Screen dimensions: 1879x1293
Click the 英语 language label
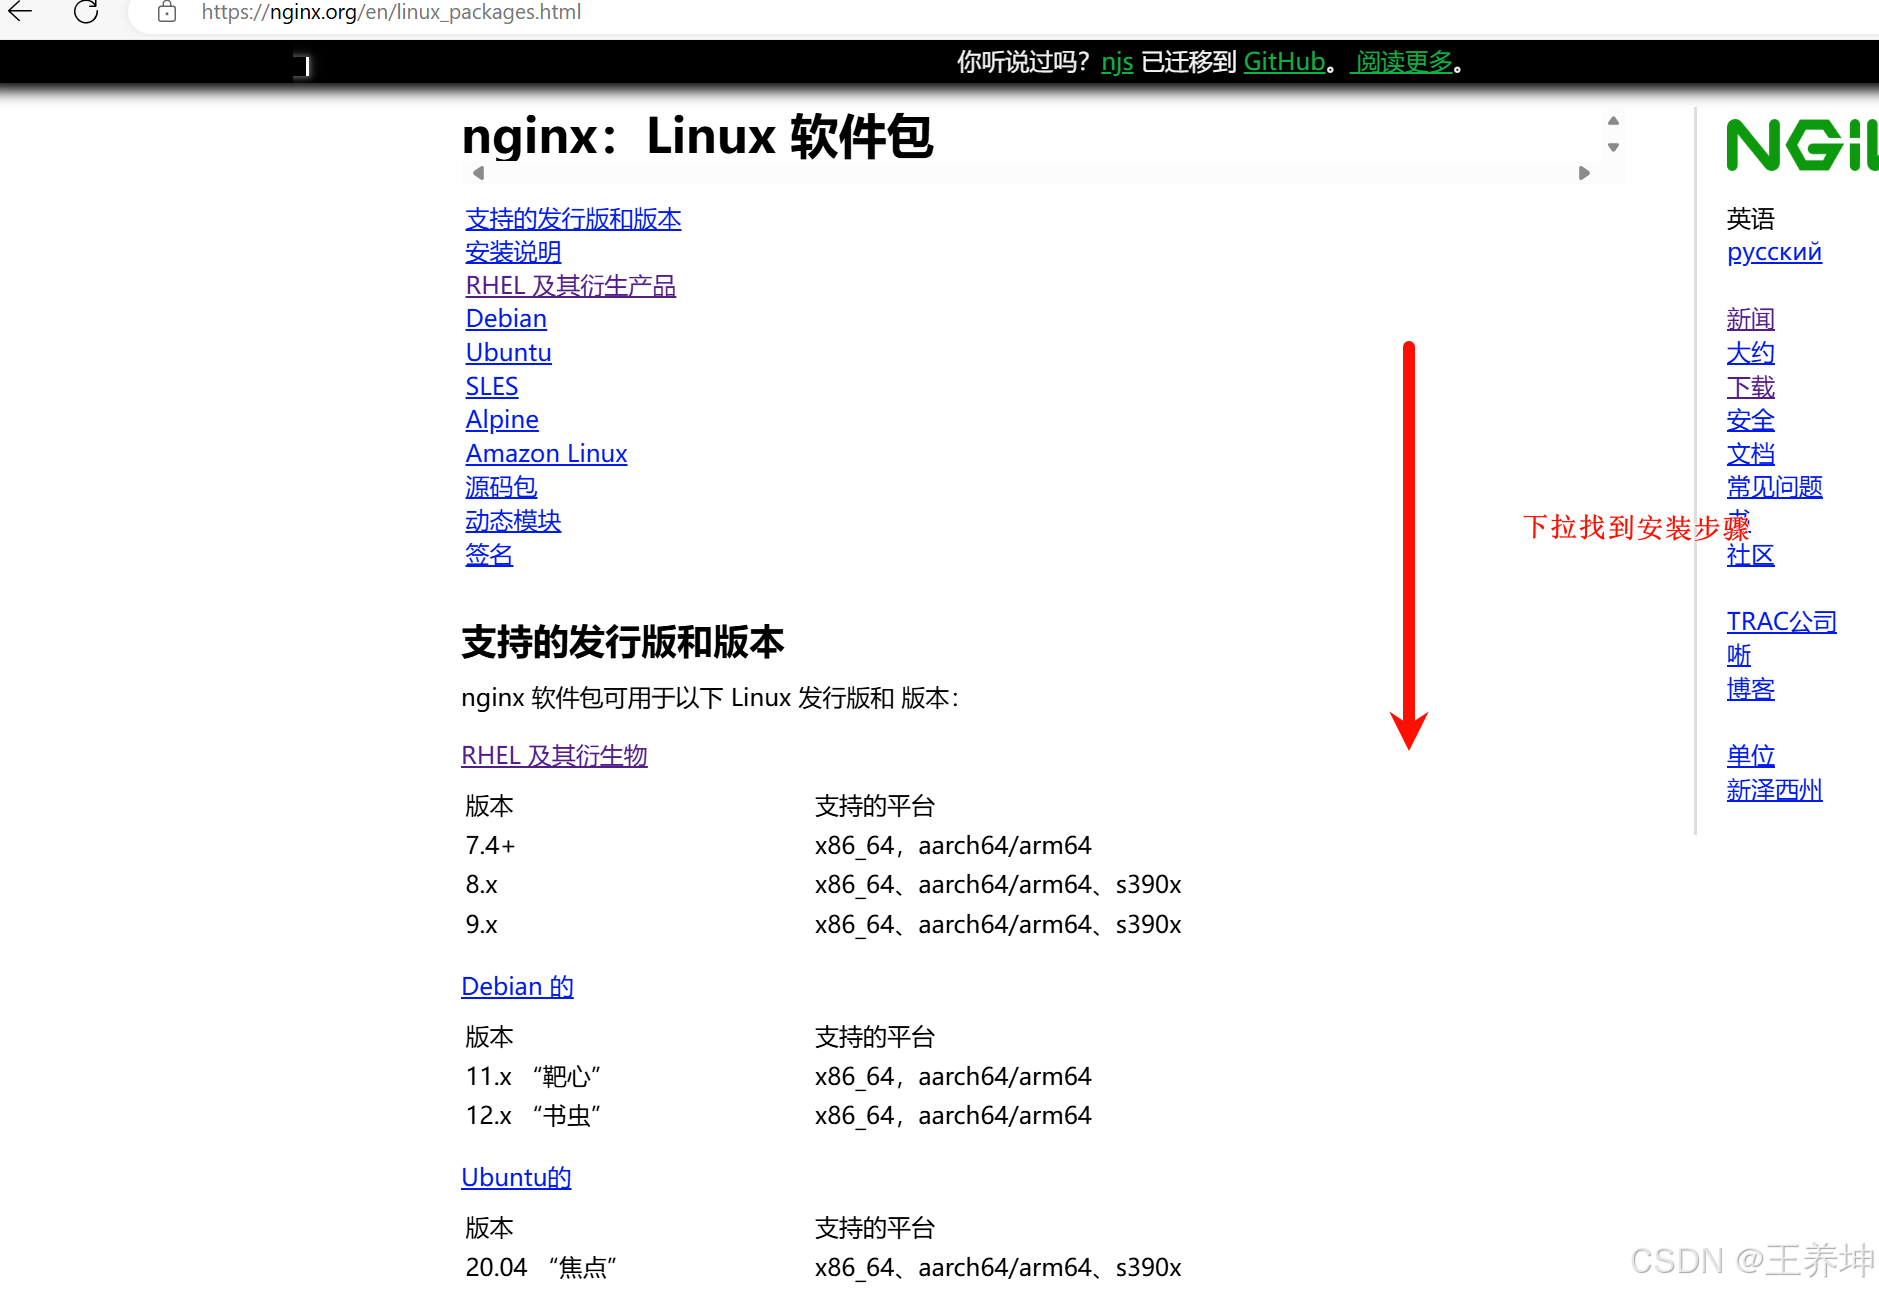click(x=1750, y=219)
